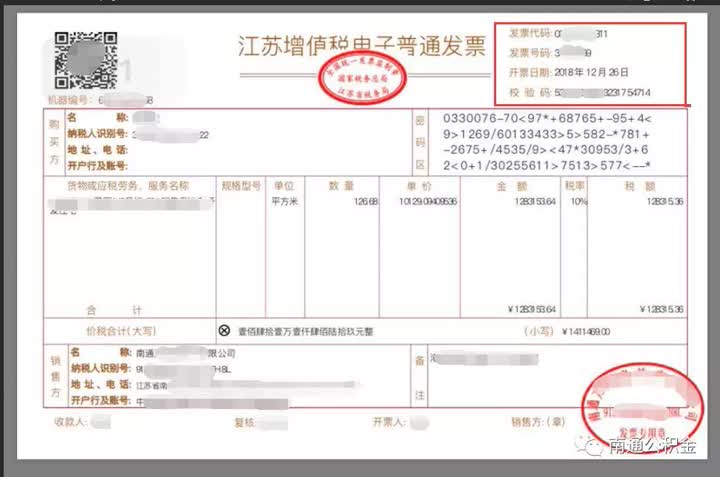Click the 发票代码 label

(x=530, y=34)
